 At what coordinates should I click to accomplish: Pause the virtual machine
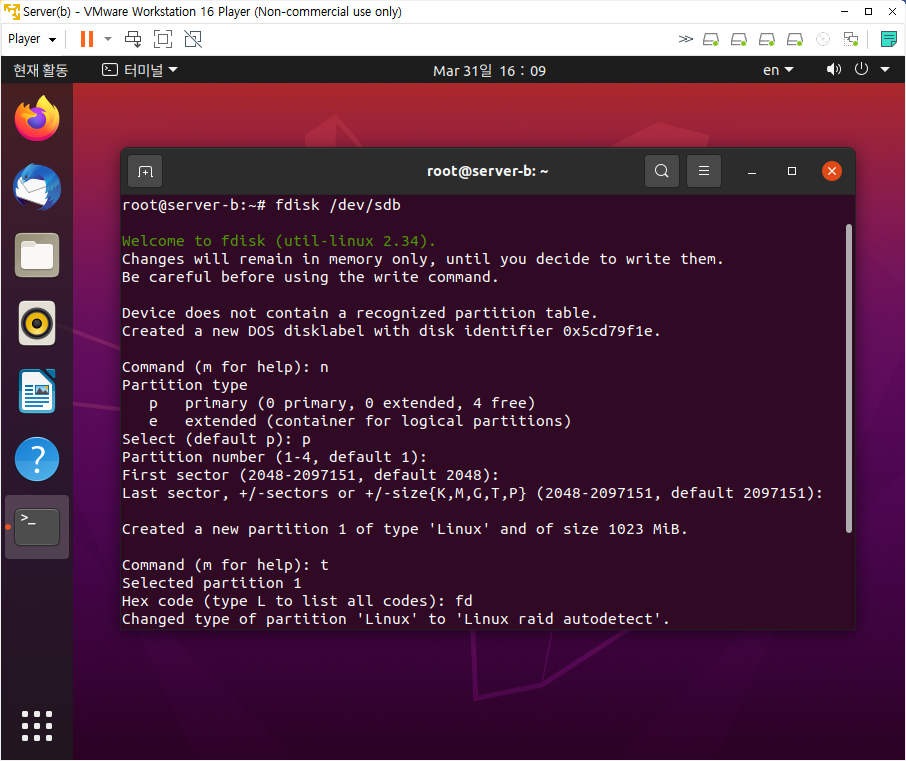click(x=87, y=39)
